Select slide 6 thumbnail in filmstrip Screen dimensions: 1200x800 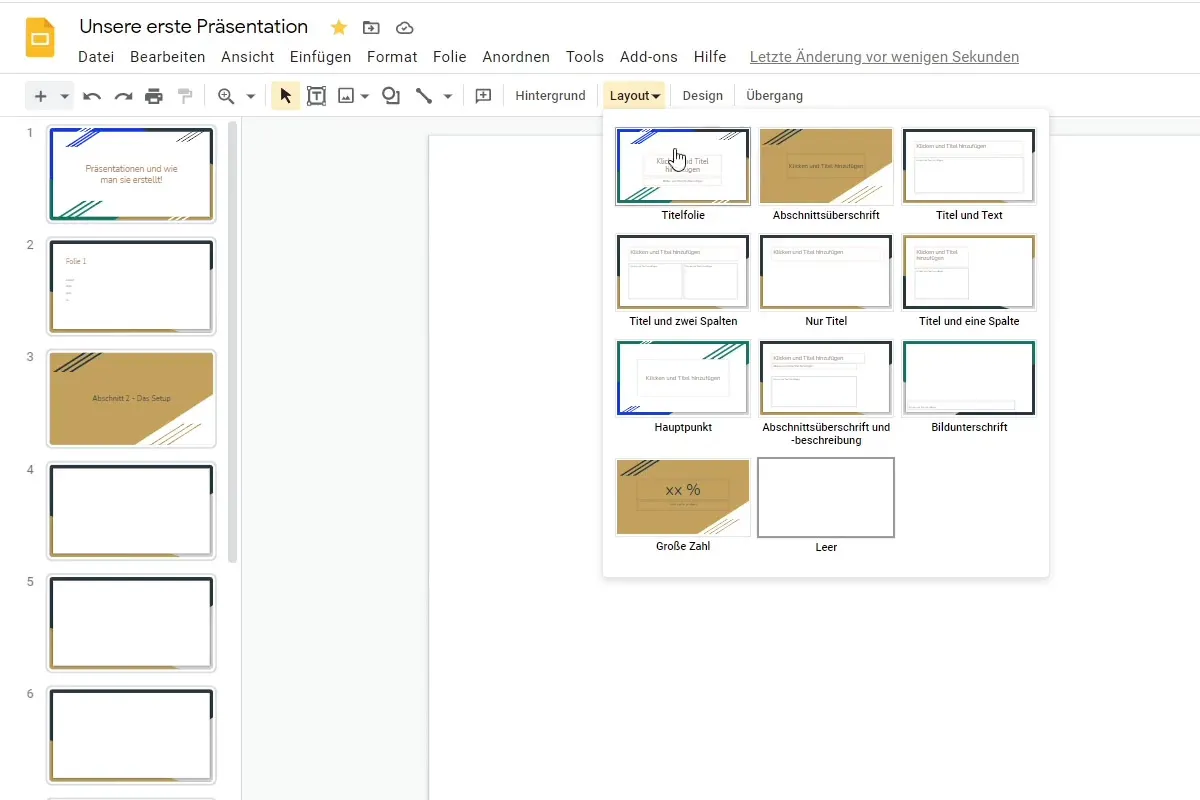(x=131, y=736)
